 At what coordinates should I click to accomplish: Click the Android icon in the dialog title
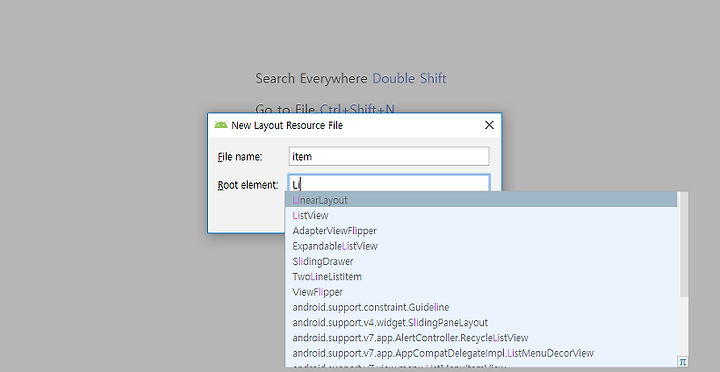(221, 125)
